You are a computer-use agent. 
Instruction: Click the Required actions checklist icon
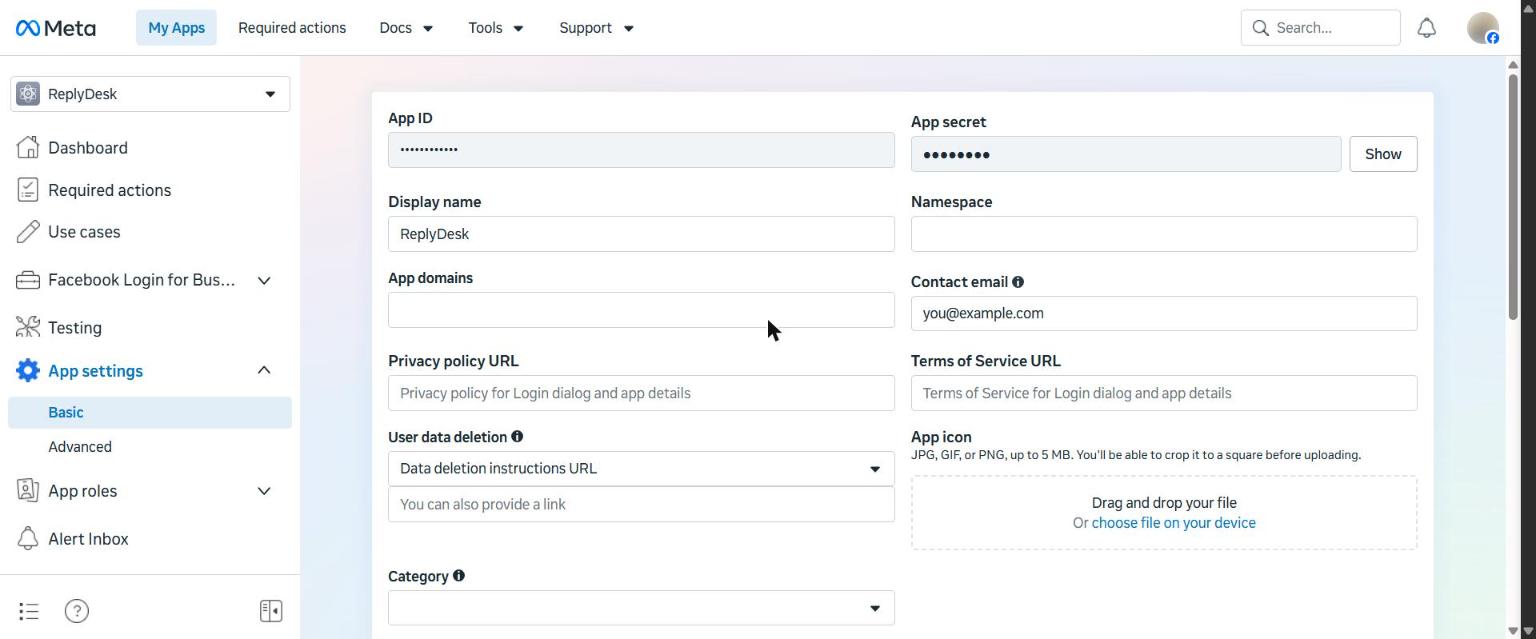[28, 190]
